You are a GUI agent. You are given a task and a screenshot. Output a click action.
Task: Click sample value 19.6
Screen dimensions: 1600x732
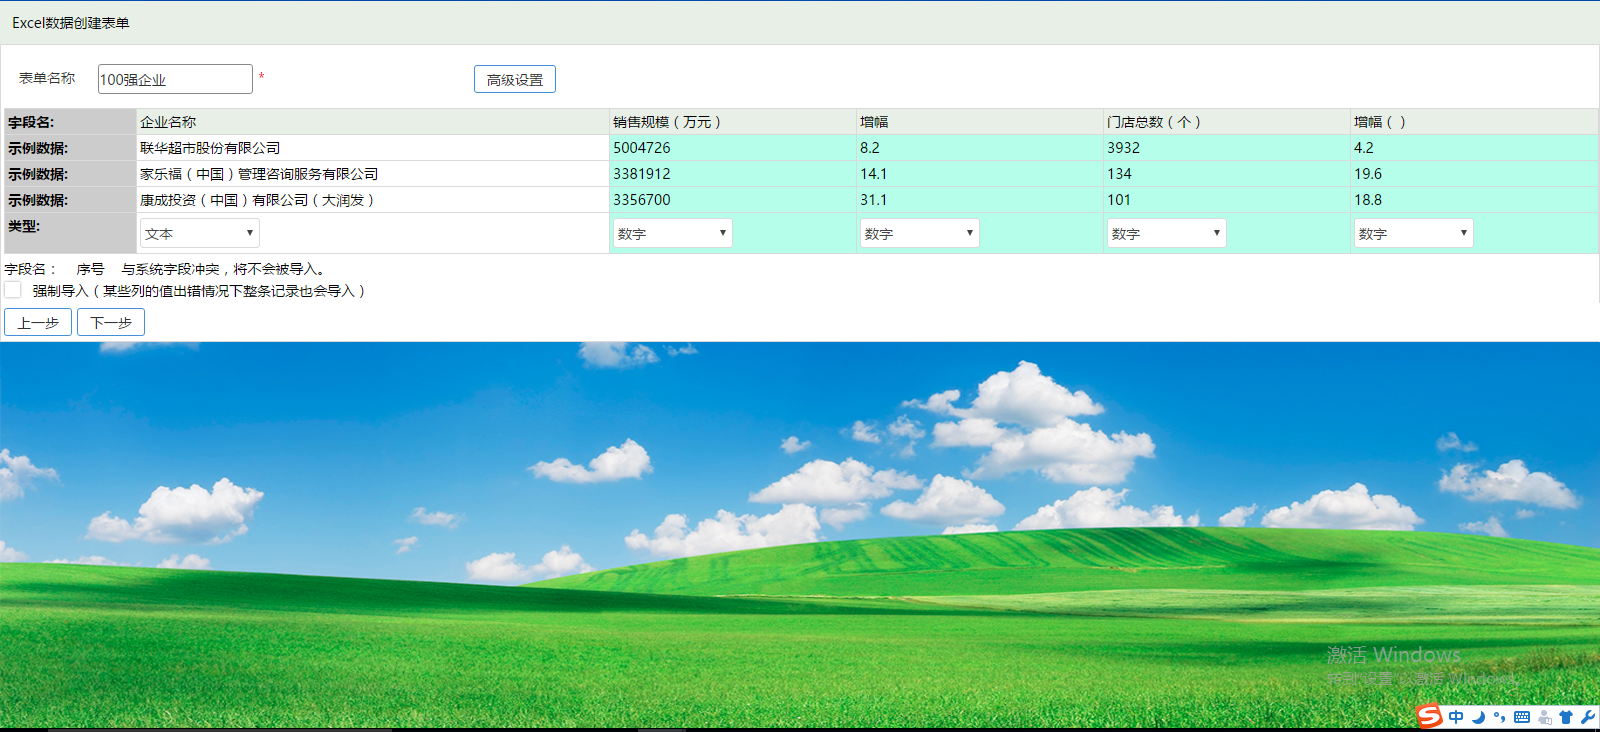[1368, 174]
